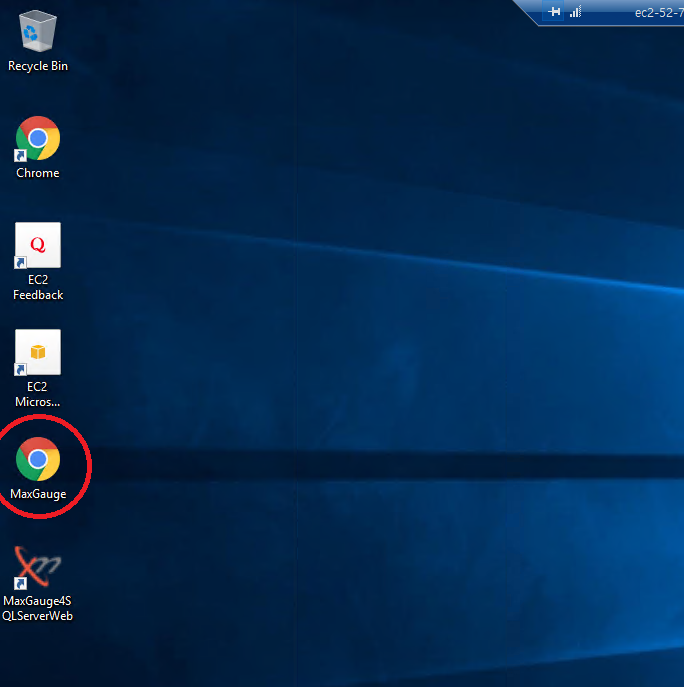Select the Recycle Bin desktop icon

(x=38, y=31)
